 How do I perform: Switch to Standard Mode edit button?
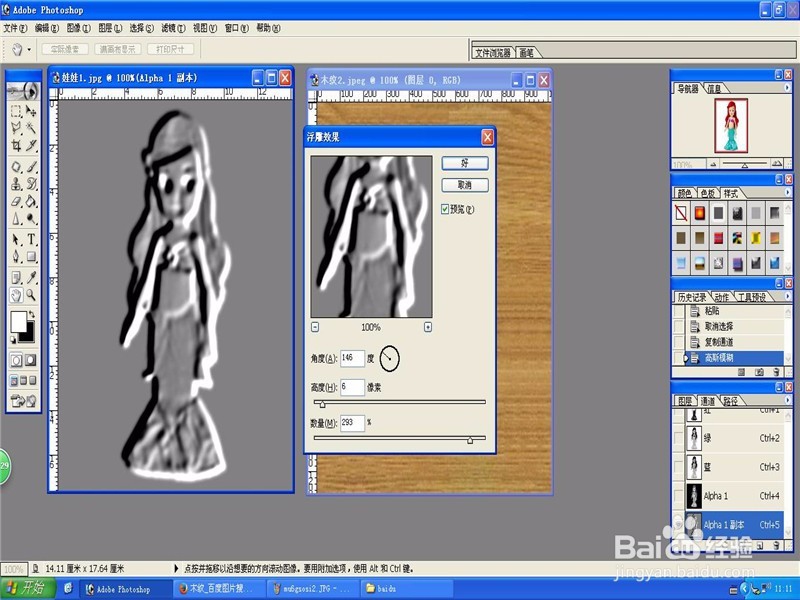pyautogui.click(x=16, y=360)
